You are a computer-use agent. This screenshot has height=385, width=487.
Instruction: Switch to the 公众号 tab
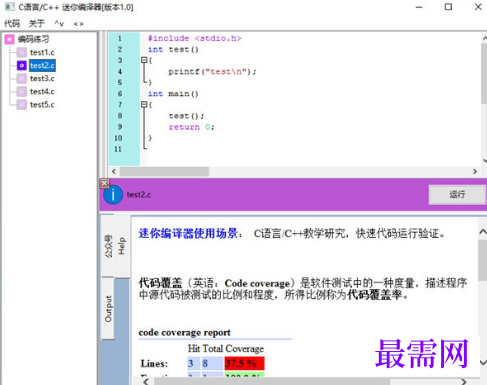point(108,246)
